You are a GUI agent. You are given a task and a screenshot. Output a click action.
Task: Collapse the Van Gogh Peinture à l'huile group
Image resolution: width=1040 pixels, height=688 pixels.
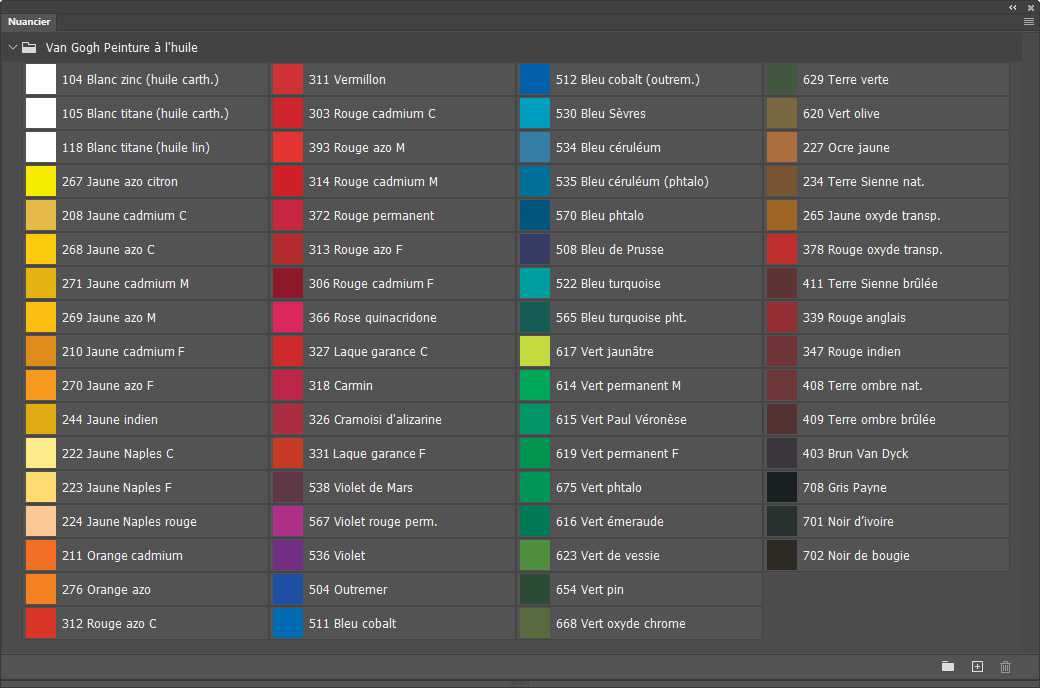click(13, 48)
